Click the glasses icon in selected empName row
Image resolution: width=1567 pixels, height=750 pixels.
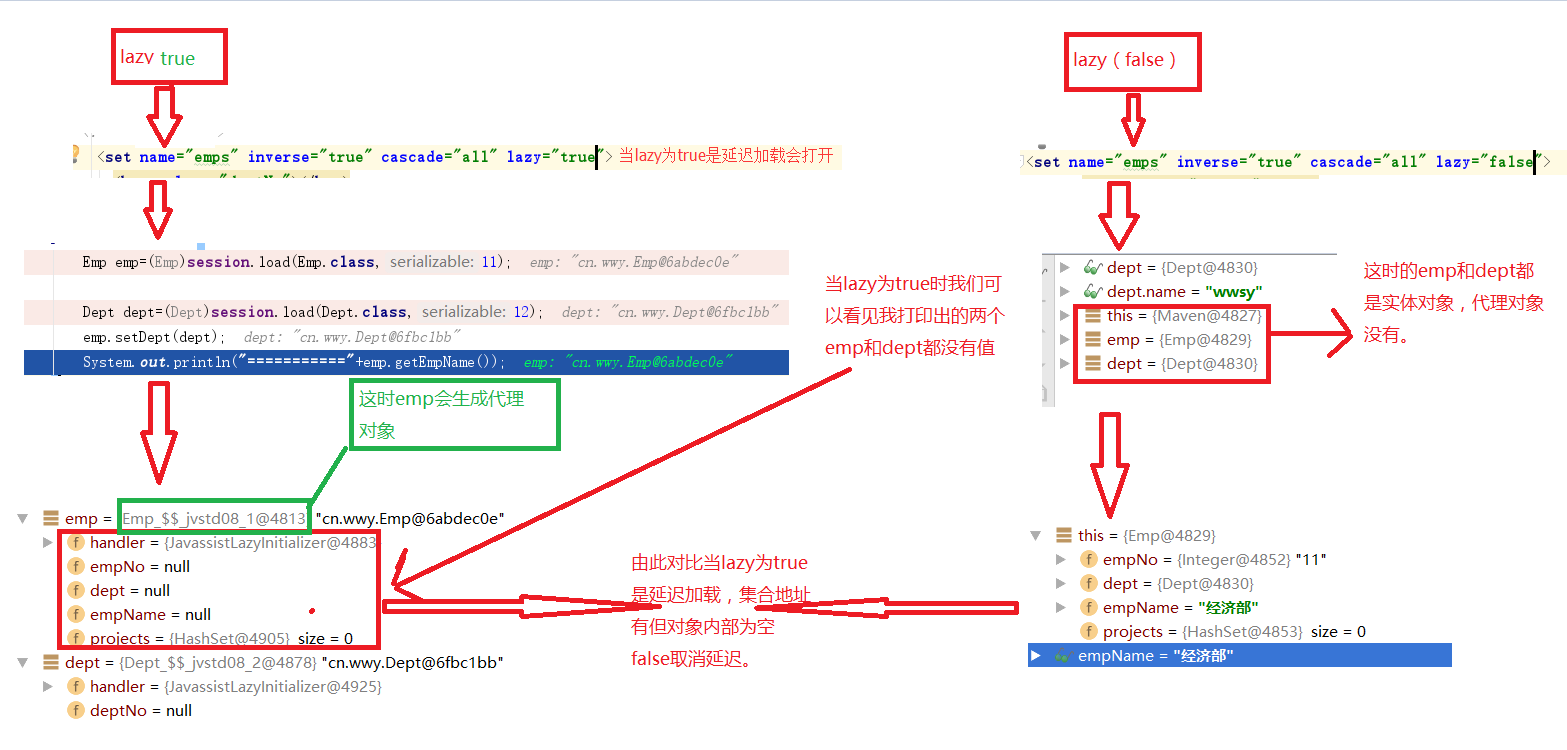(1063, 655)
